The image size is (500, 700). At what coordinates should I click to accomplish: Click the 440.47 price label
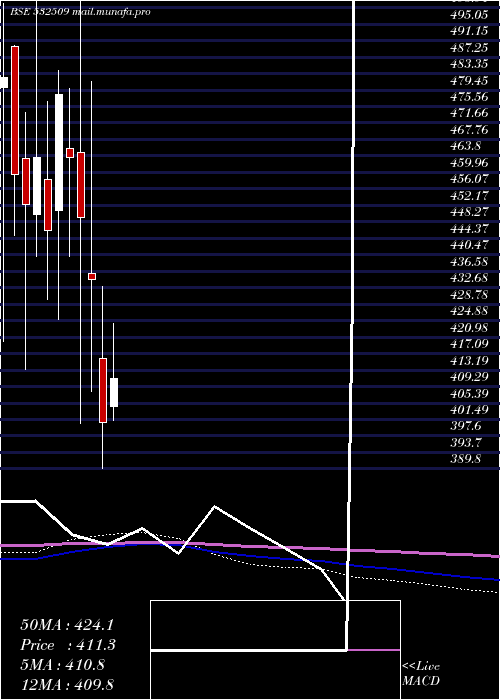click(469, 245)
